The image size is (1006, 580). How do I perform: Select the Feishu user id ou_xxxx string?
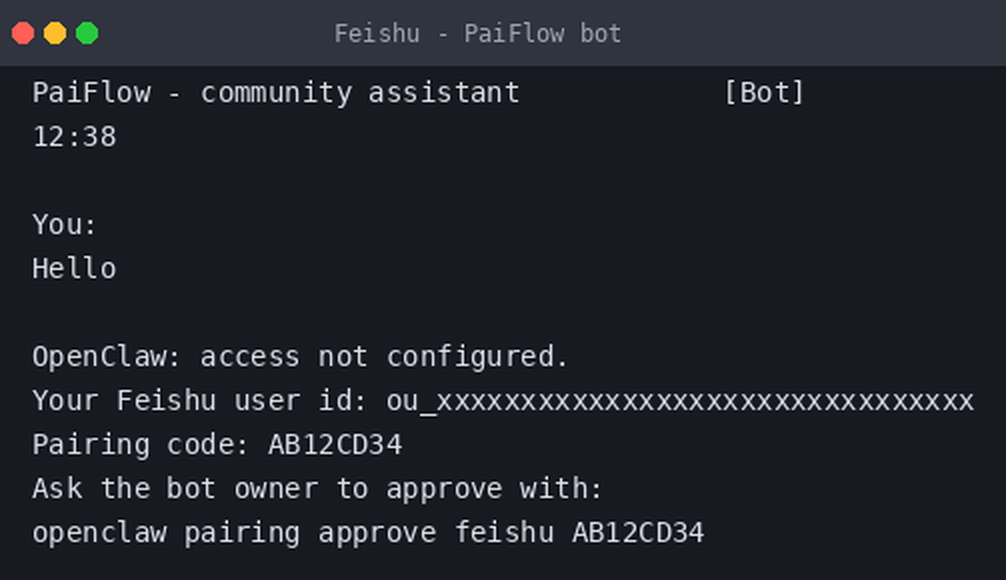680,401
